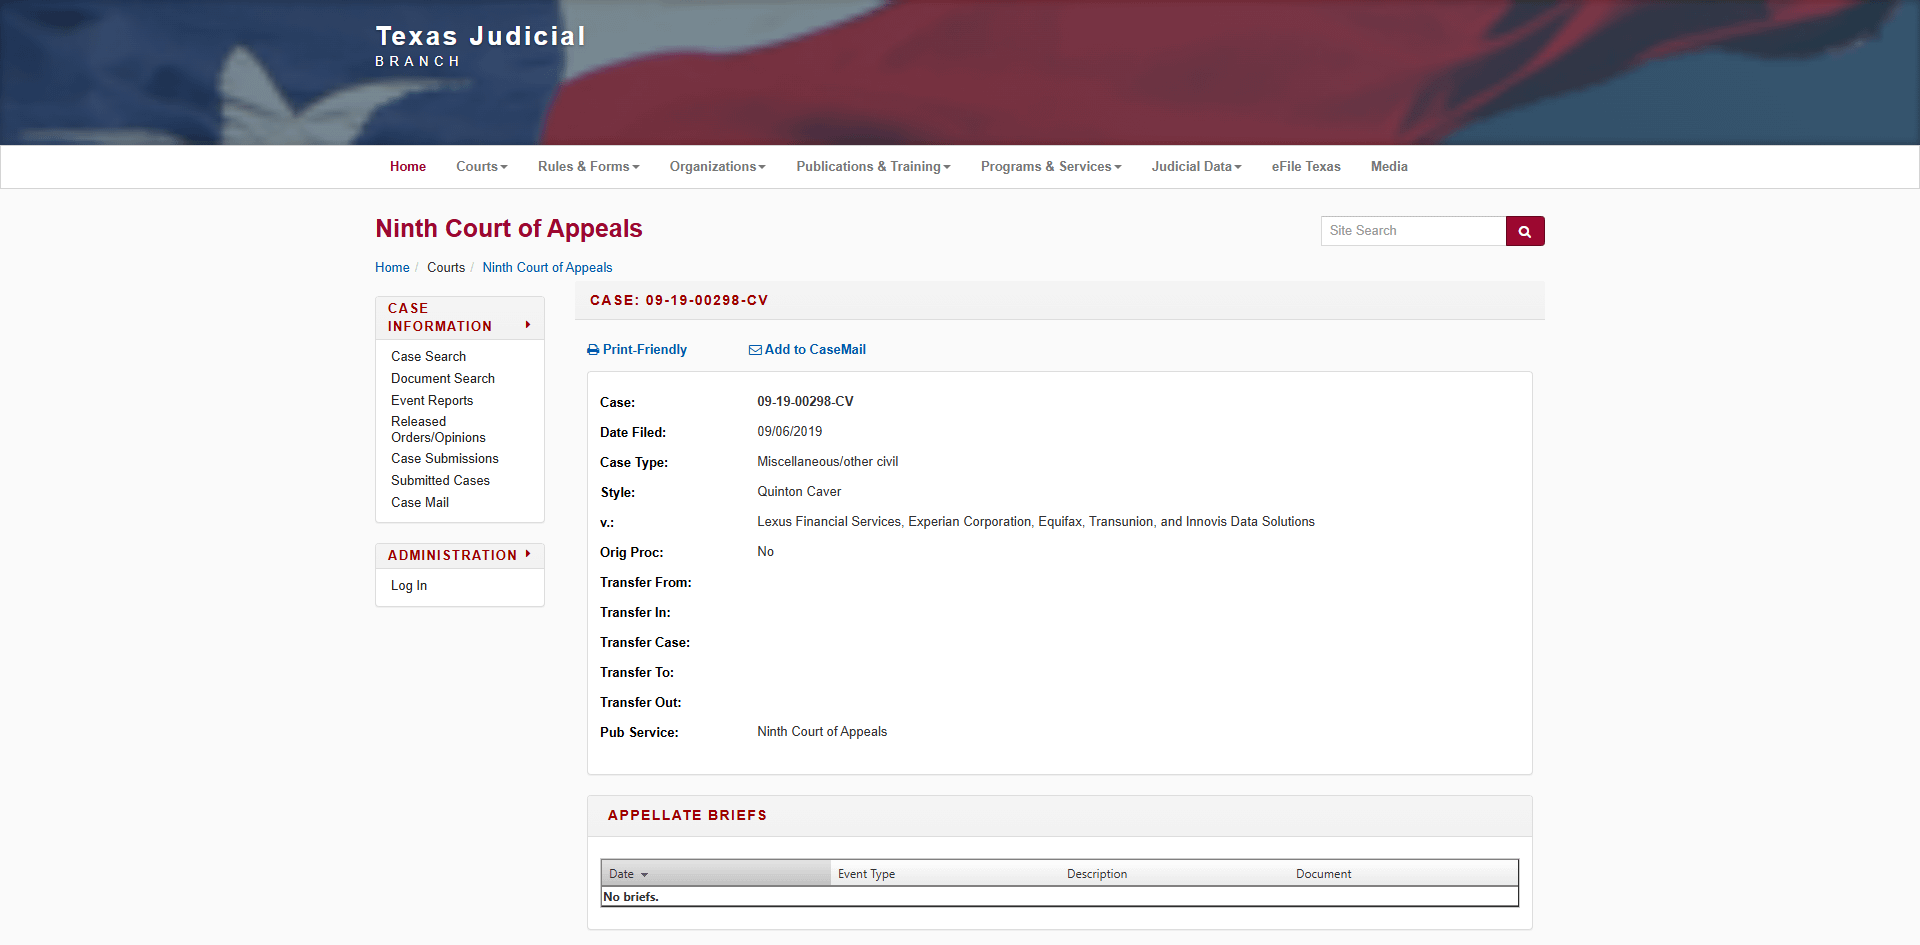The width and height of the screenshot is (1920, 945).
Task: Click the Add to CaseMail link text
Action: click(x=815, y=350)
